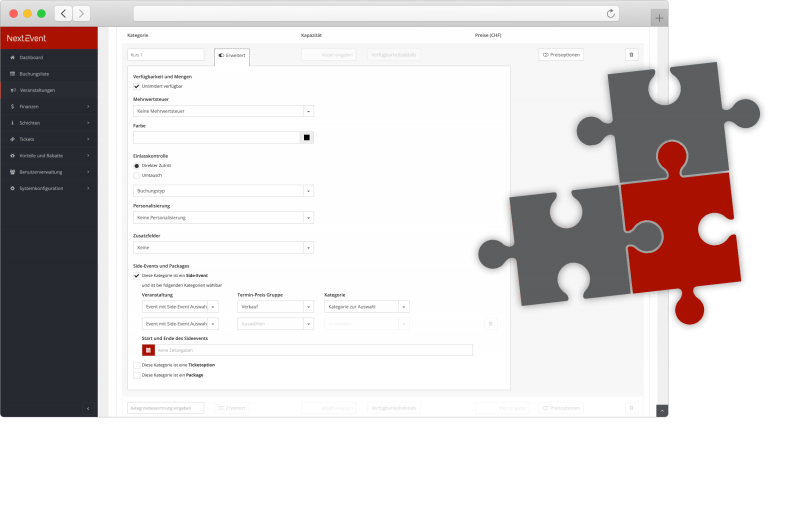Open the 'Verkauf' Termin-Preis Gruppe dropdown
The height and width of the screenshot is (522, 800).
pyautogui.click(x=275, y=307)
